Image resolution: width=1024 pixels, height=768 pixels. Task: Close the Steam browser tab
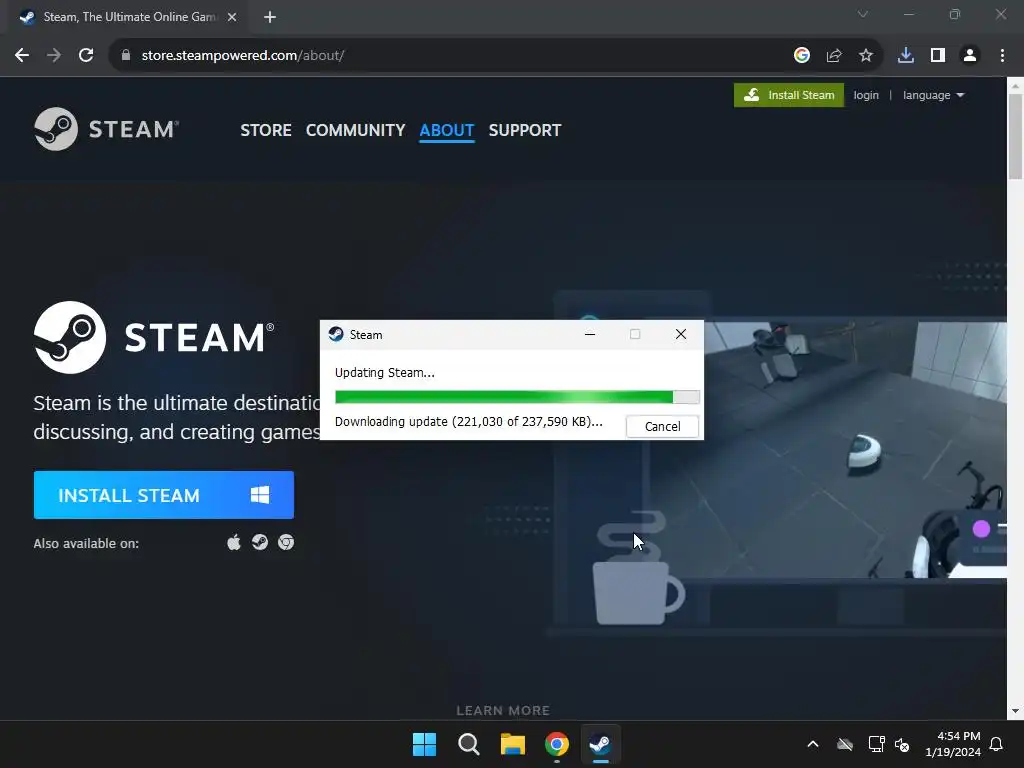pyautogui.click(x=232, y=17)
